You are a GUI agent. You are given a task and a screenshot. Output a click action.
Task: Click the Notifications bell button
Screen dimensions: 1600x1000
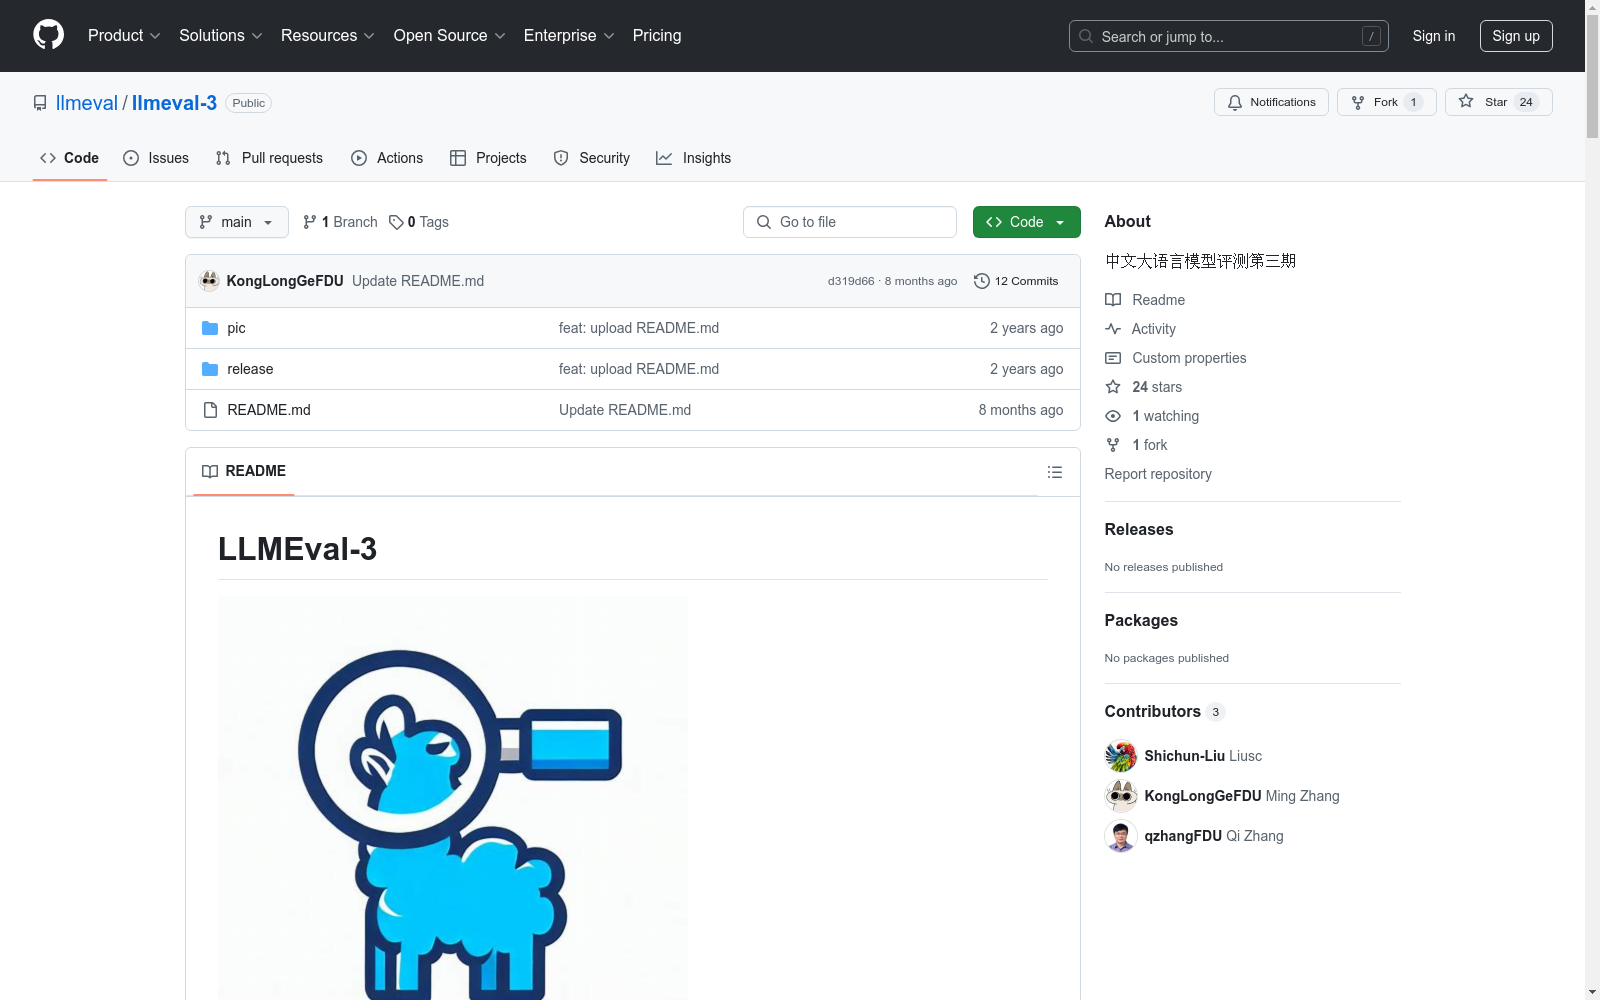[1271, 102]
